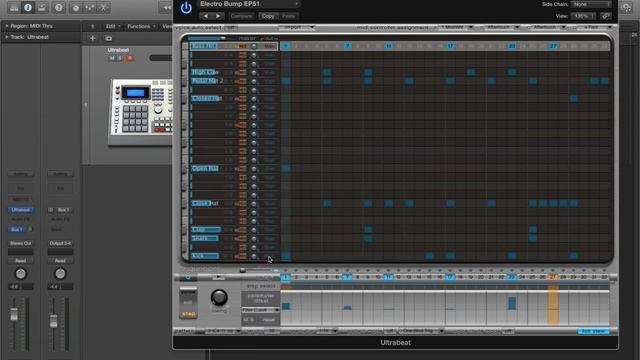Click the full view button
Image resolution: width=640 pixels, height=360 pixels.
pyautogui.click(x=593, y=331)
